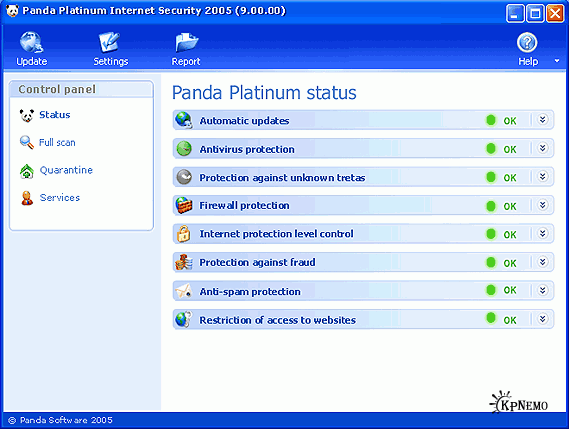The height and width of the screenshot is (429, 569).
Task: Open Settings via the checklist icon
Action: [109, 42]
